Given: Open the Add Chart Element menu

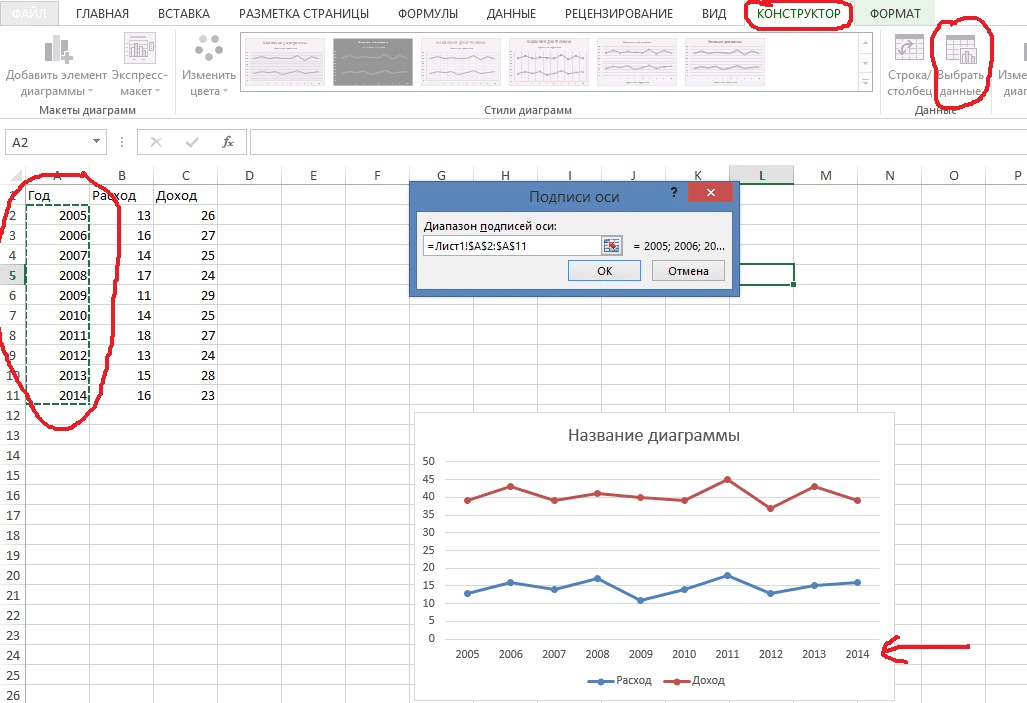Looking at the screenshot, I should 56,67.
